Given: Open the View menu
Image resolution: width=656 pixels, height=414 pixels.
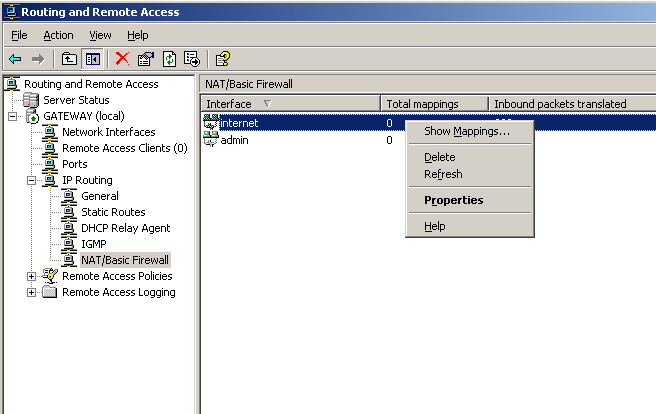Looking at the screenshot, I should [100, 36].
